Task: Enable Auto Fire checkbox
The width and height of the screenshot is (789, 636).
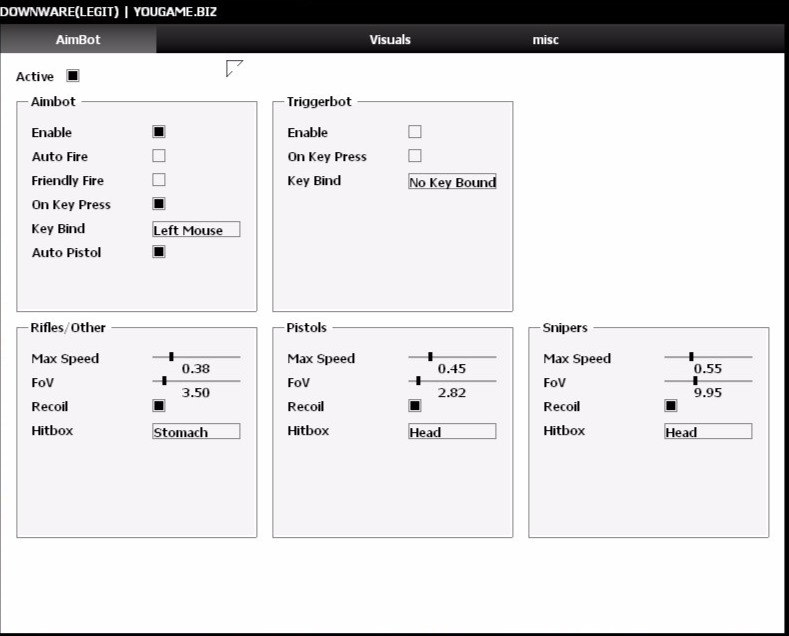Action: (159, 156)
